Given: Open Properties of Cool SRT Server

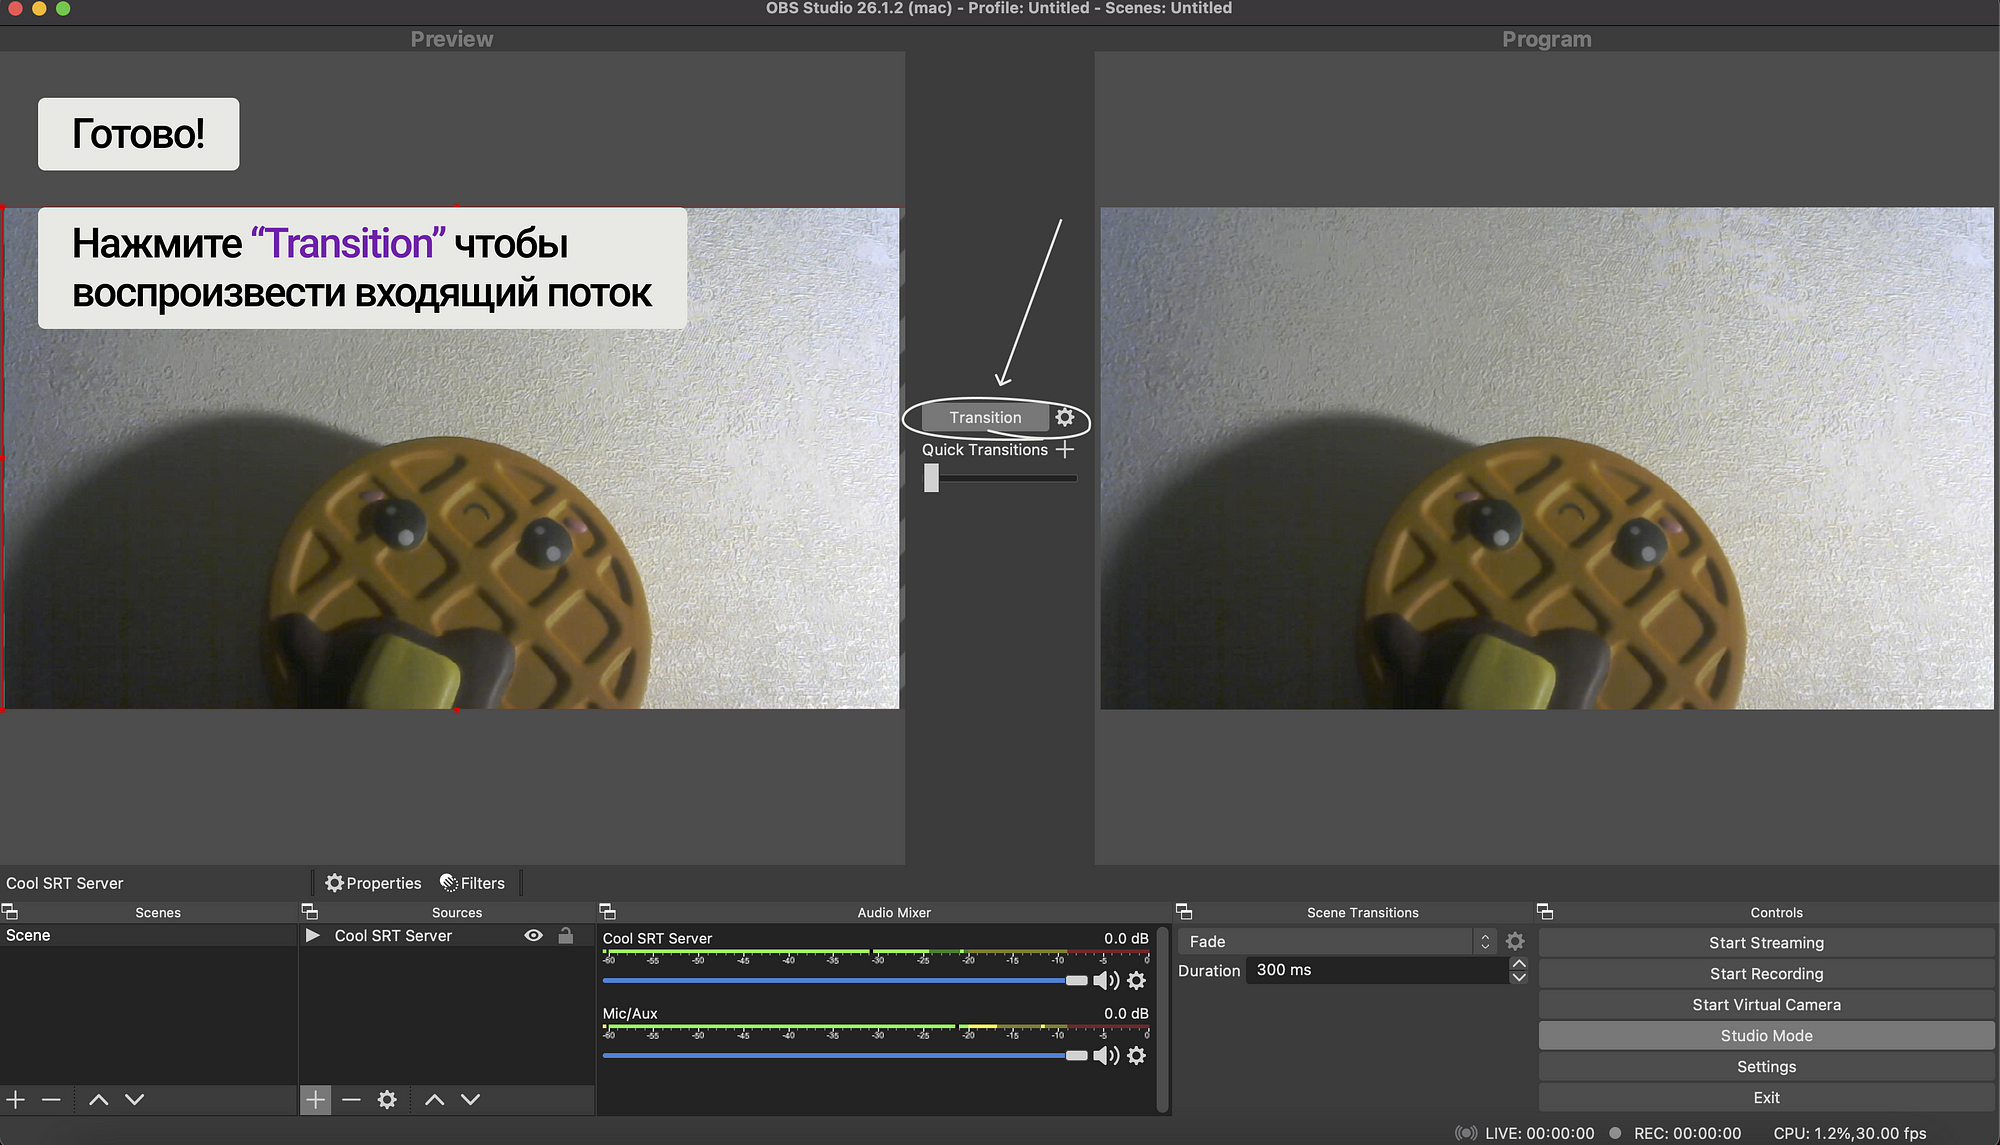Looking at the screenshot, I should pos(374,883).
